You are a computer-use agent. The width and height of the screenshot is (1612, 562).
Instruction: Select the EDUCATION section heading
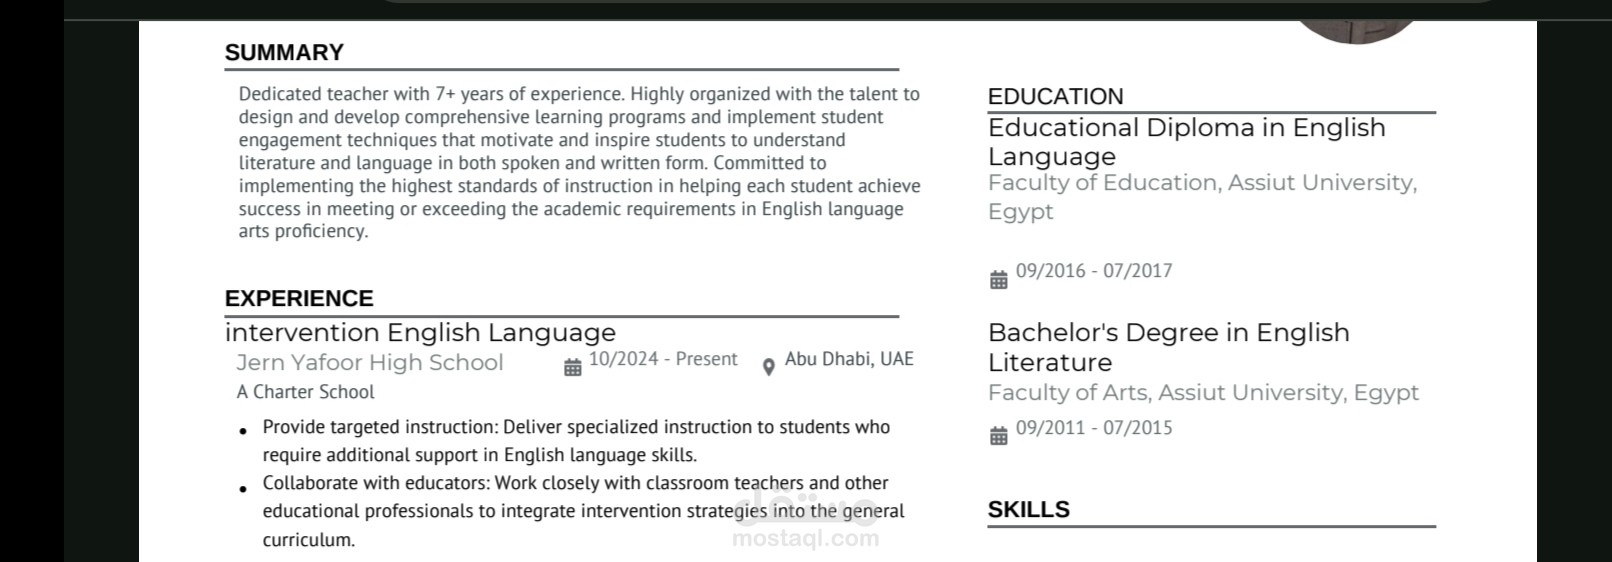1055,97
